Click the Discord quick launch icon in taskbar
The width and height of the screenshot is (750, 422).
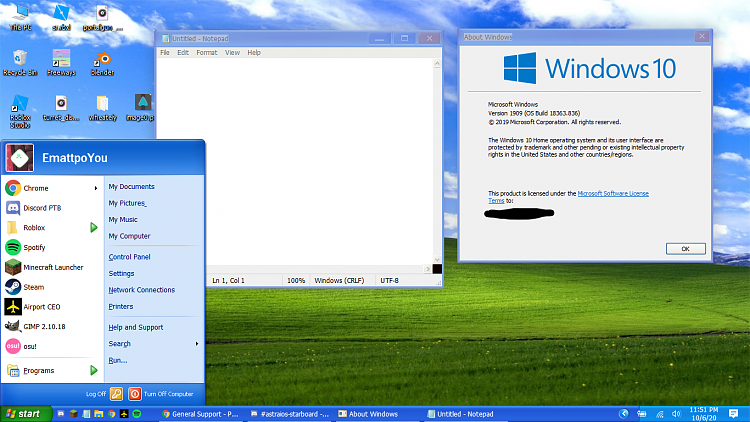click(x=61, y=414)
